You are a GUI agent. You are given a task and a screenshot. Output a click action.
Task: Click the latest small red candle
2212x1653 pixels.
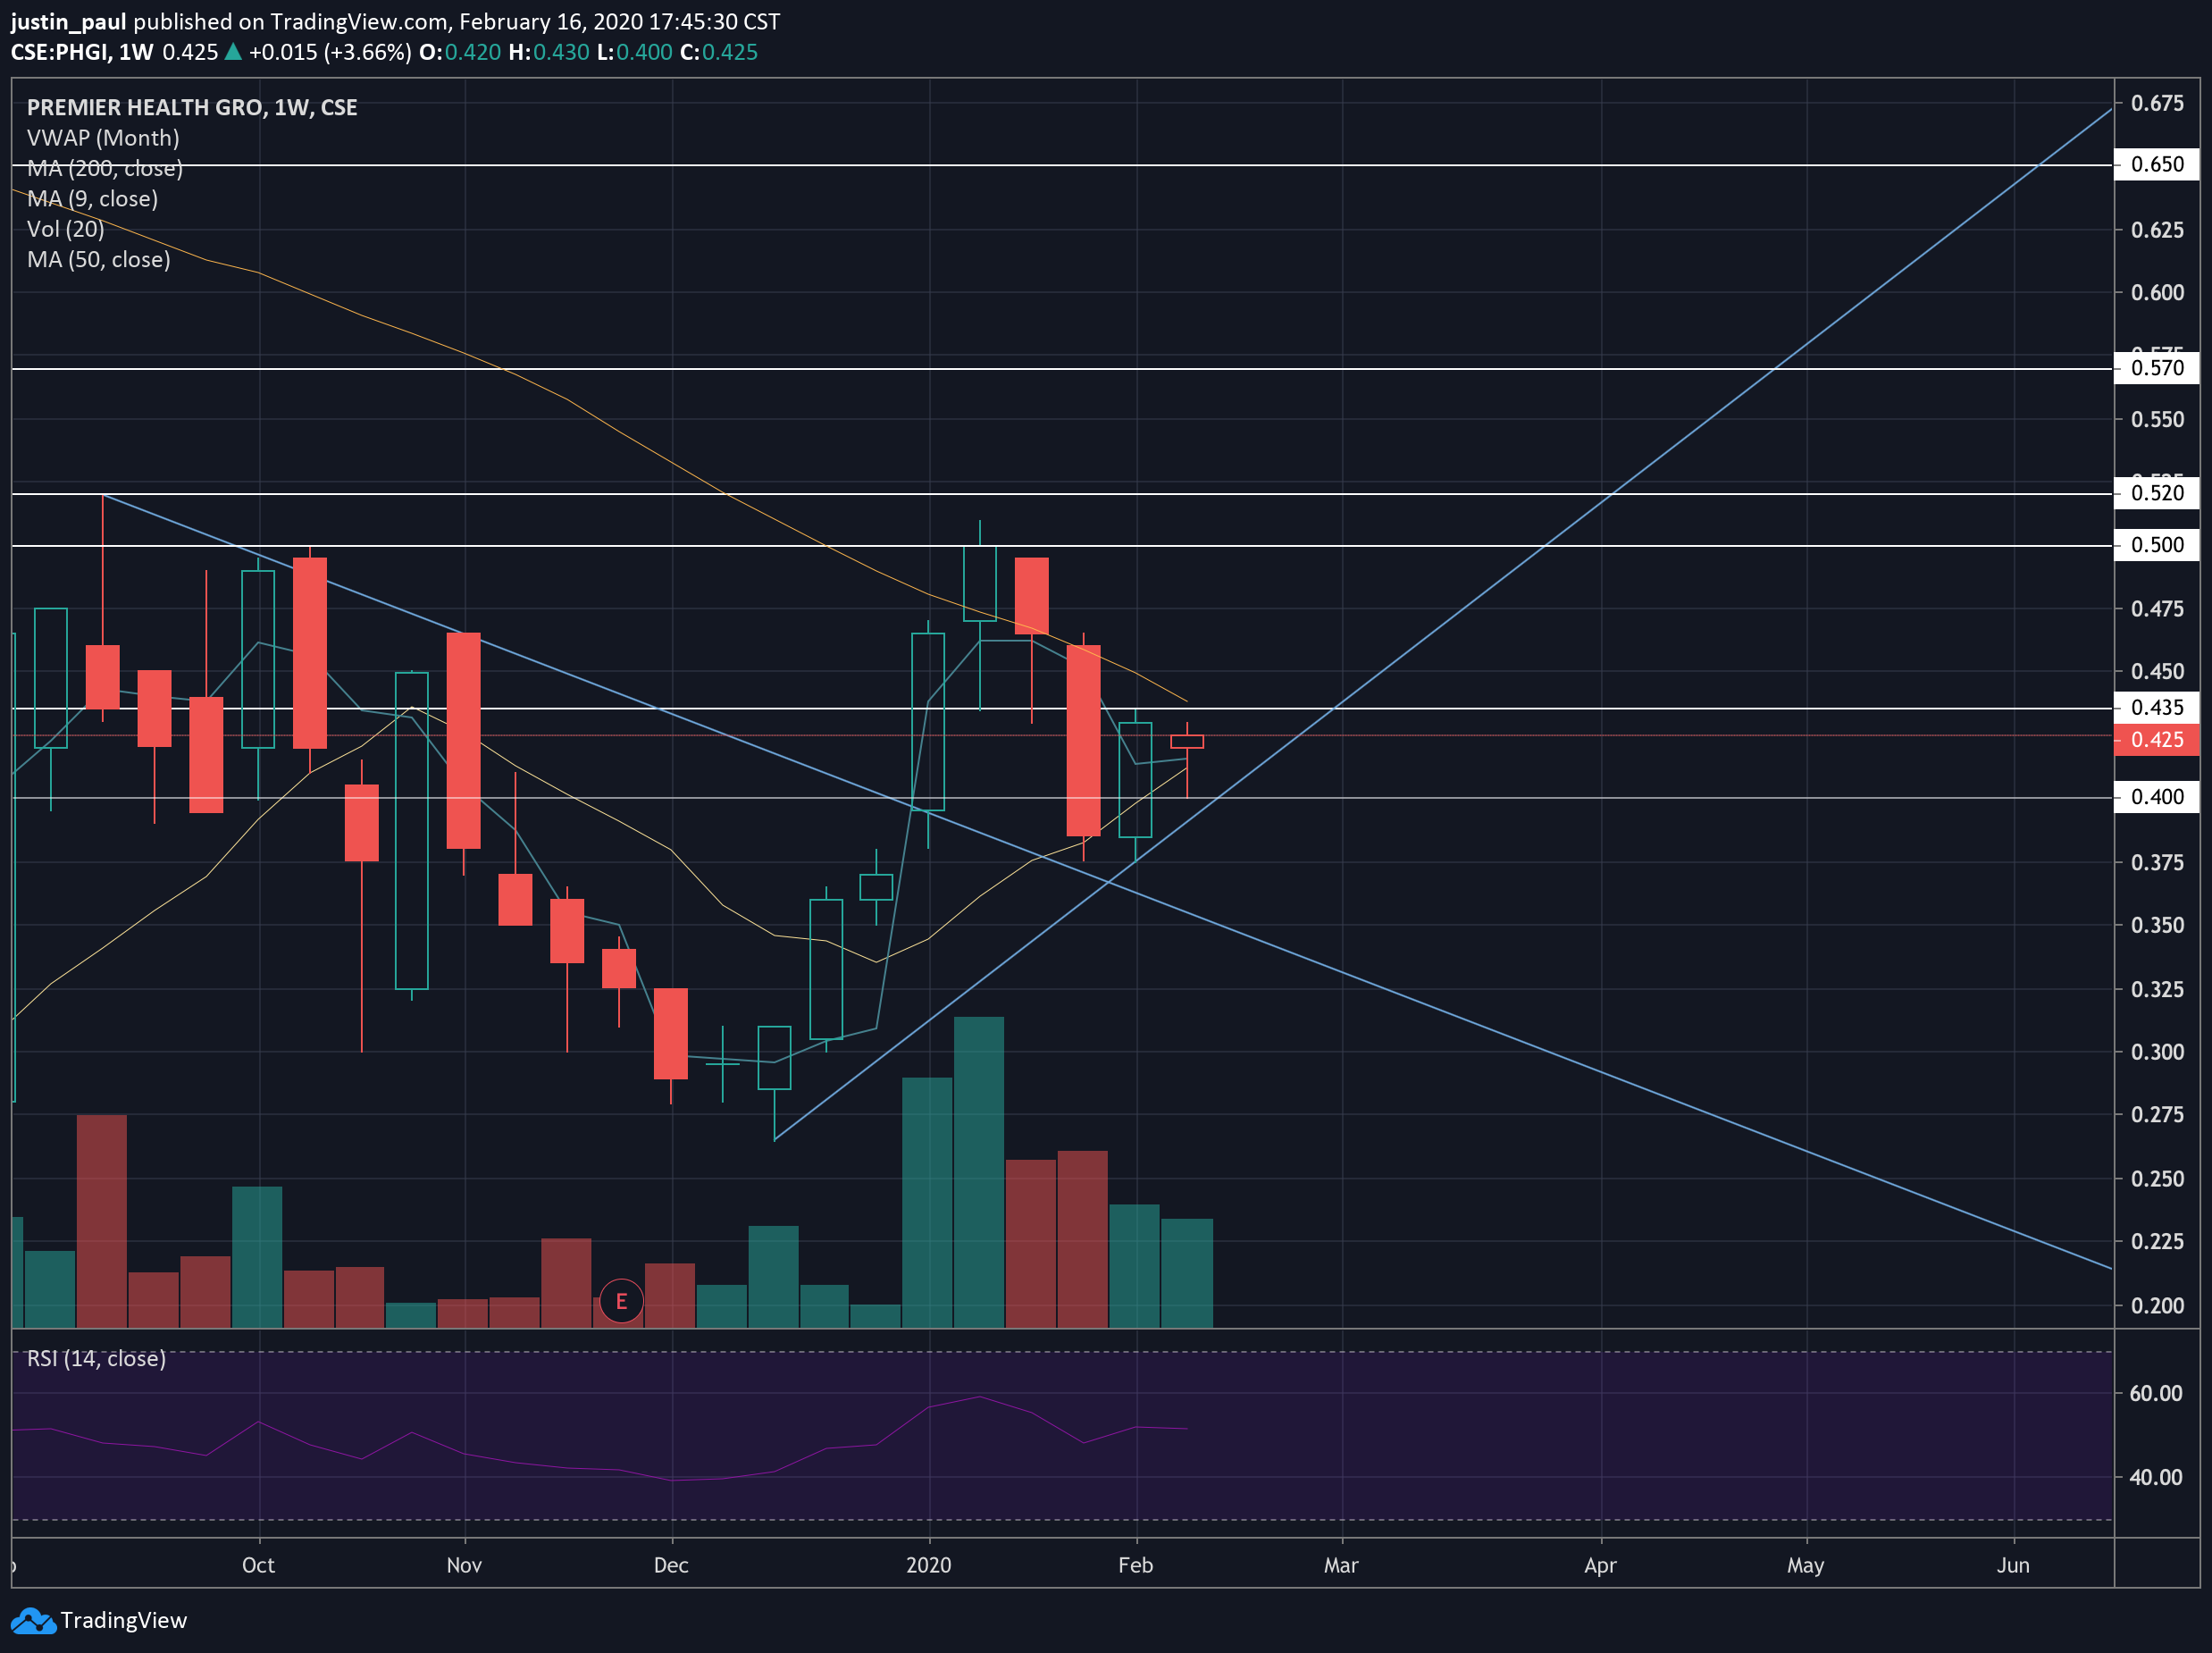(1187, 741)
